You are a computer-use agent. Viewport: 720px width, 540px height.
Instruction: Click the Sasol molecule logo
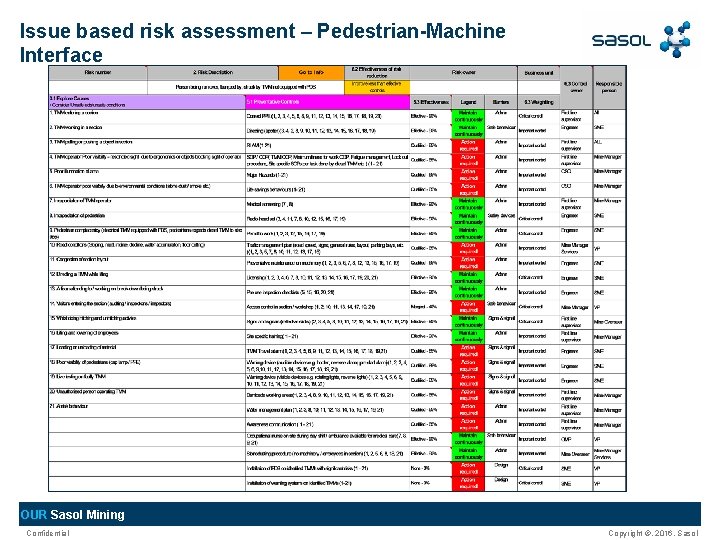point(675,39)
